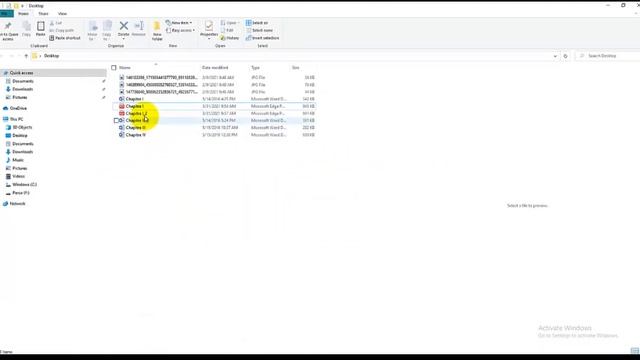Tick the Name header select-all checkbox

tap(114, 68)
